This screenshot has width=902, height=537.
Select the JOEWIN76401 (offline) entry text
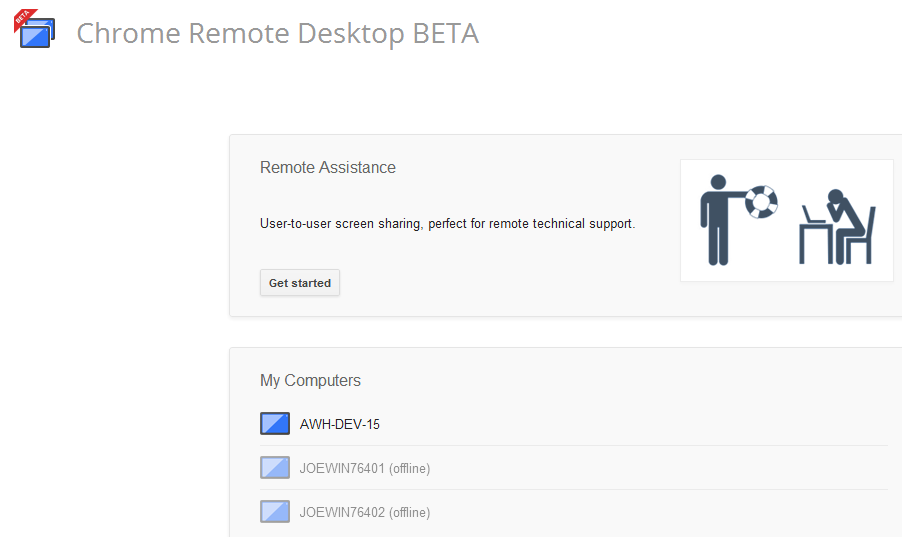tap(365, 468)
